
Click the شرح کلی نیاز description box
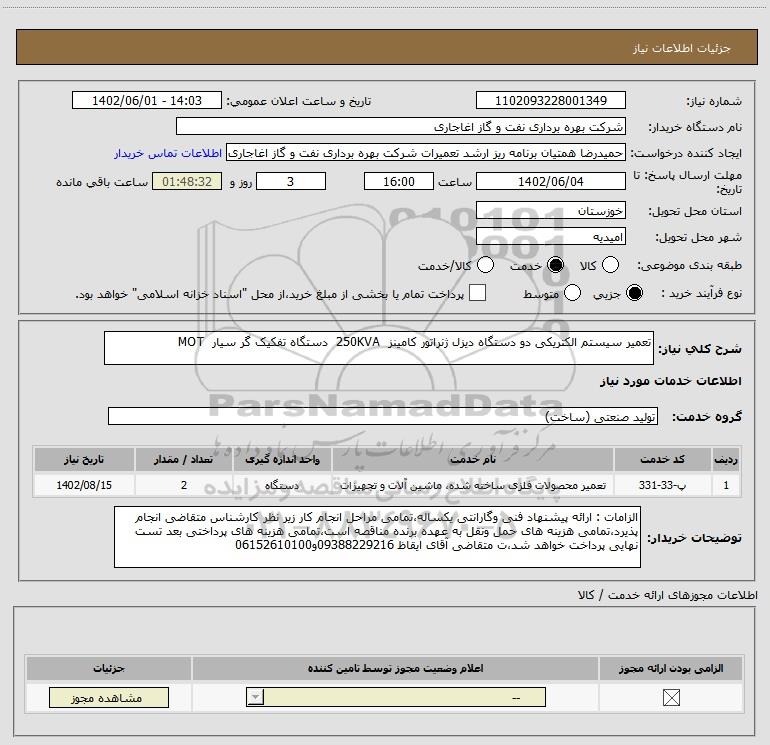click(379, 348)
